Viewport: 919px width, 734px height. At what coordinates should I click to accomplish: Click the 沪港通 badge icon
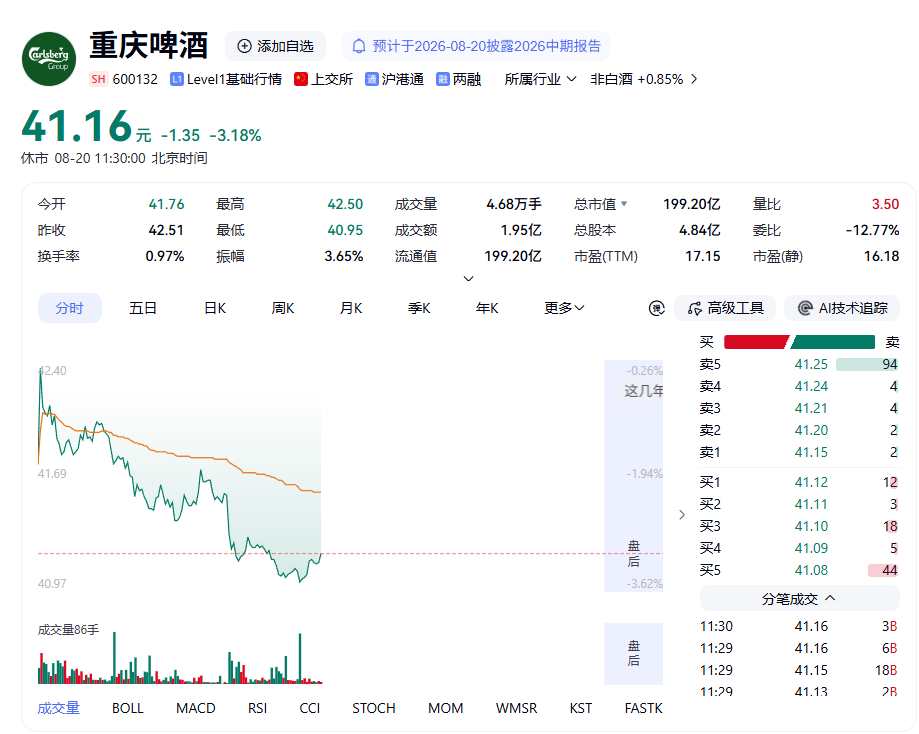click(x=372, y=79)
